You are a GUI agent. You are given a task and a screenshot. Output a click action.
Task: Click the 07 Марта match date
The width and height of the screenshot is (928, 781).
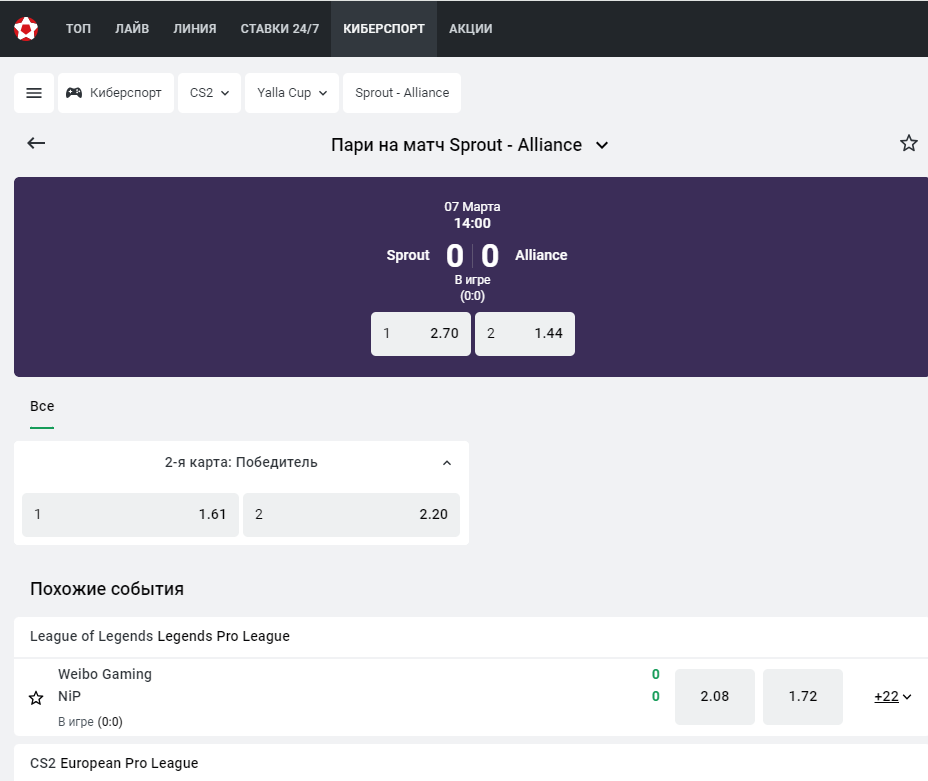[472, 207]
